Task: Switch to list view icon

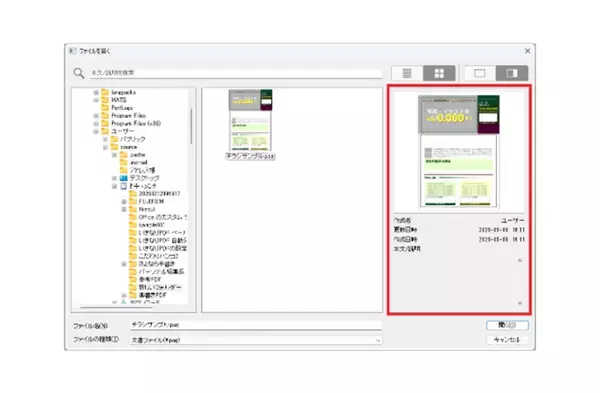Action: pyautogui.click(x=407, y=73)
